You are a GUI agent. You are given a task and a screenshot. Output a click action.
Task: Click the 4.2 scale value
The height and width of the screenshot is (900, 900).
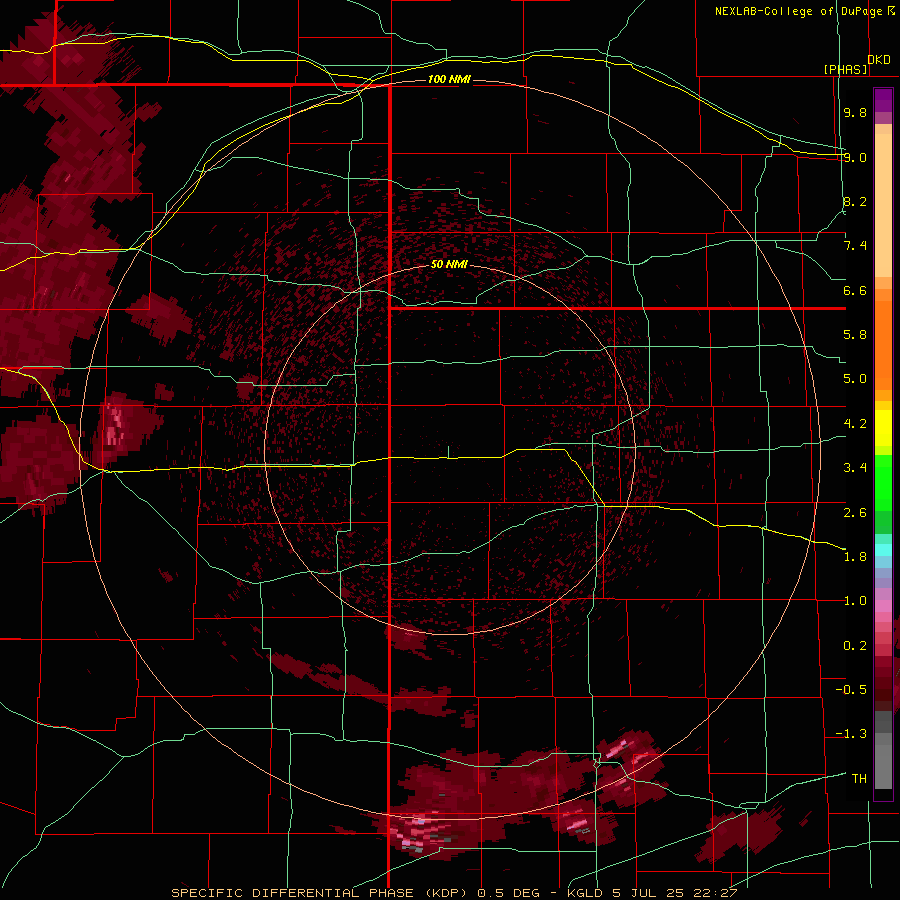pos(855,424)
